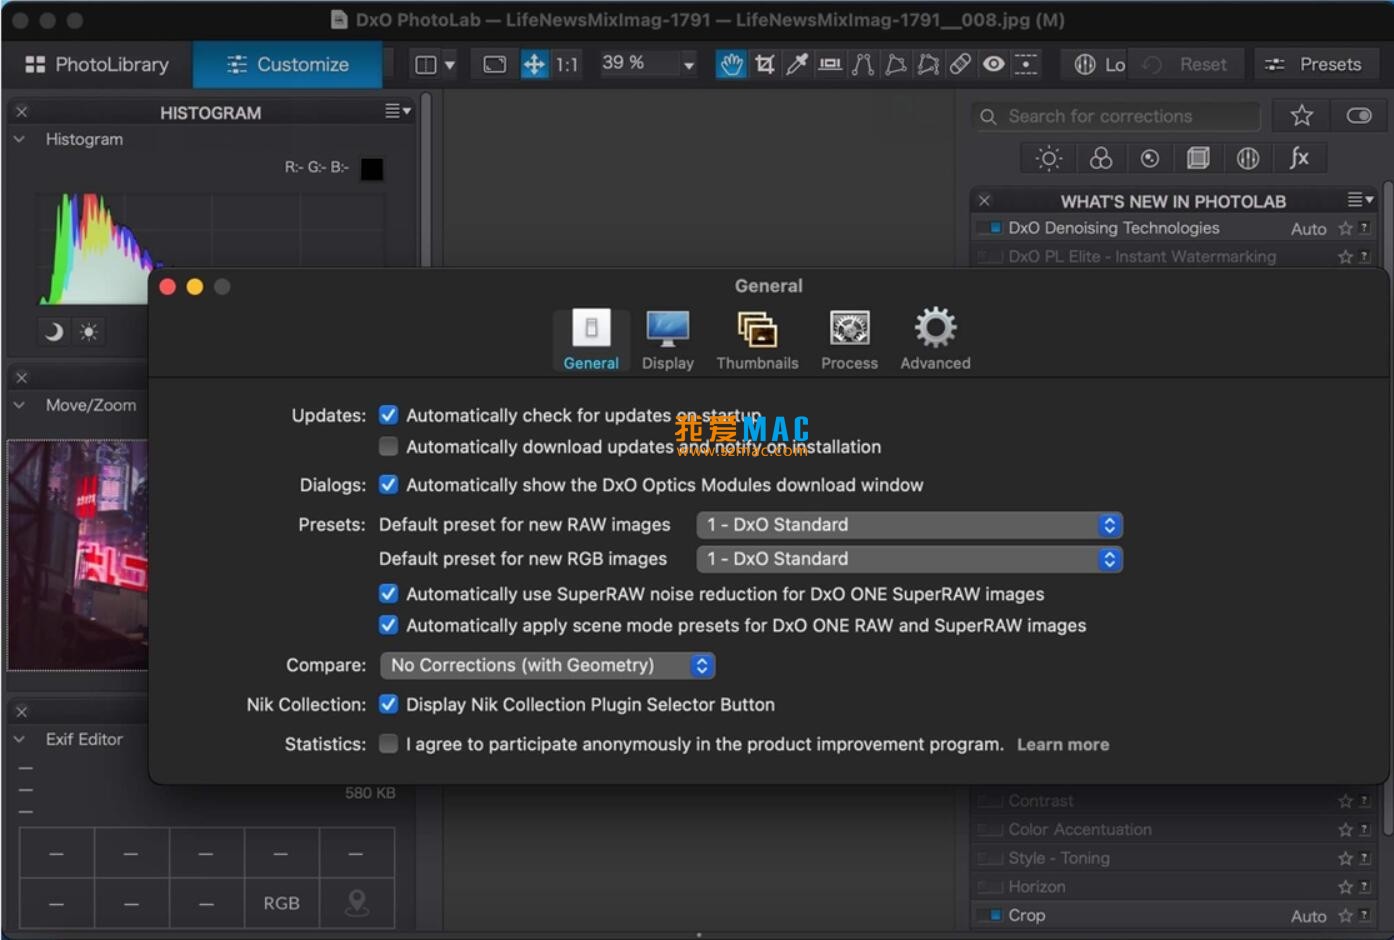Screen dimensions: 1394x940
Task: Open the Process preferences tab
Action: click(849, 340)
